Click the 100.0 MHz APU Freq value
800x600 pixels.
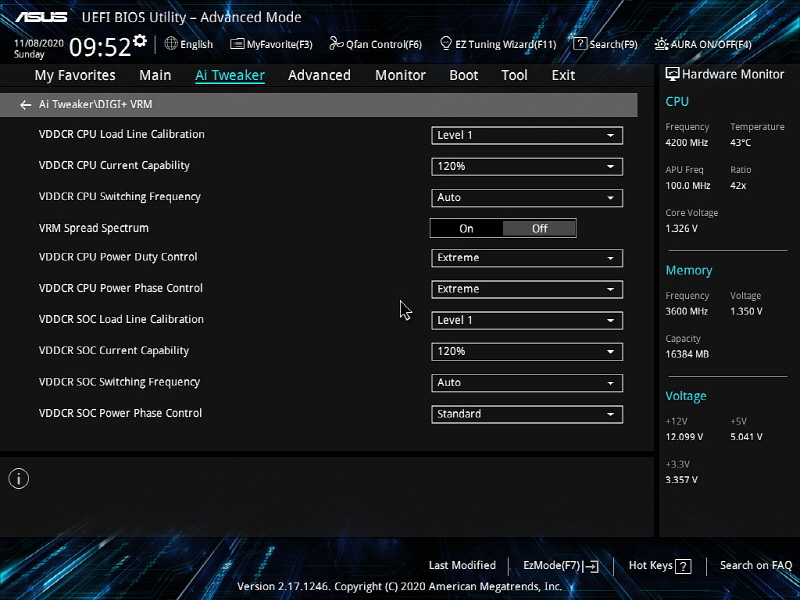(688, 186)
